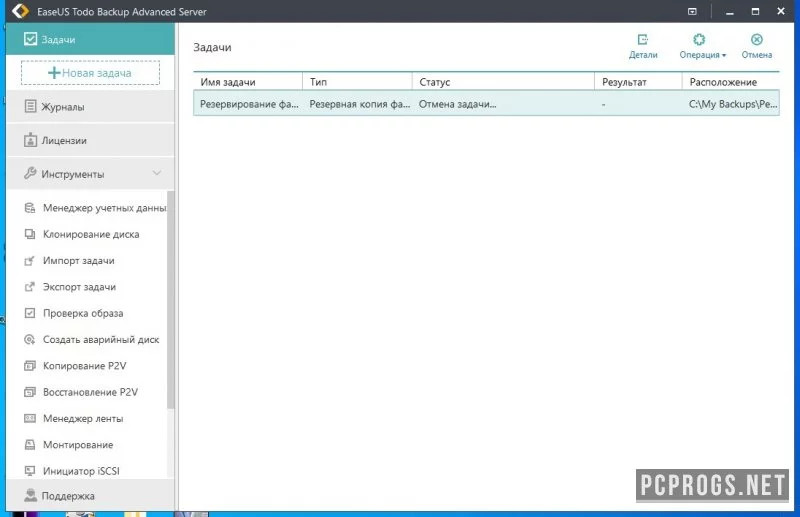
Task: Open the Операция dropdown menu
Action: [x=702, y=46]
